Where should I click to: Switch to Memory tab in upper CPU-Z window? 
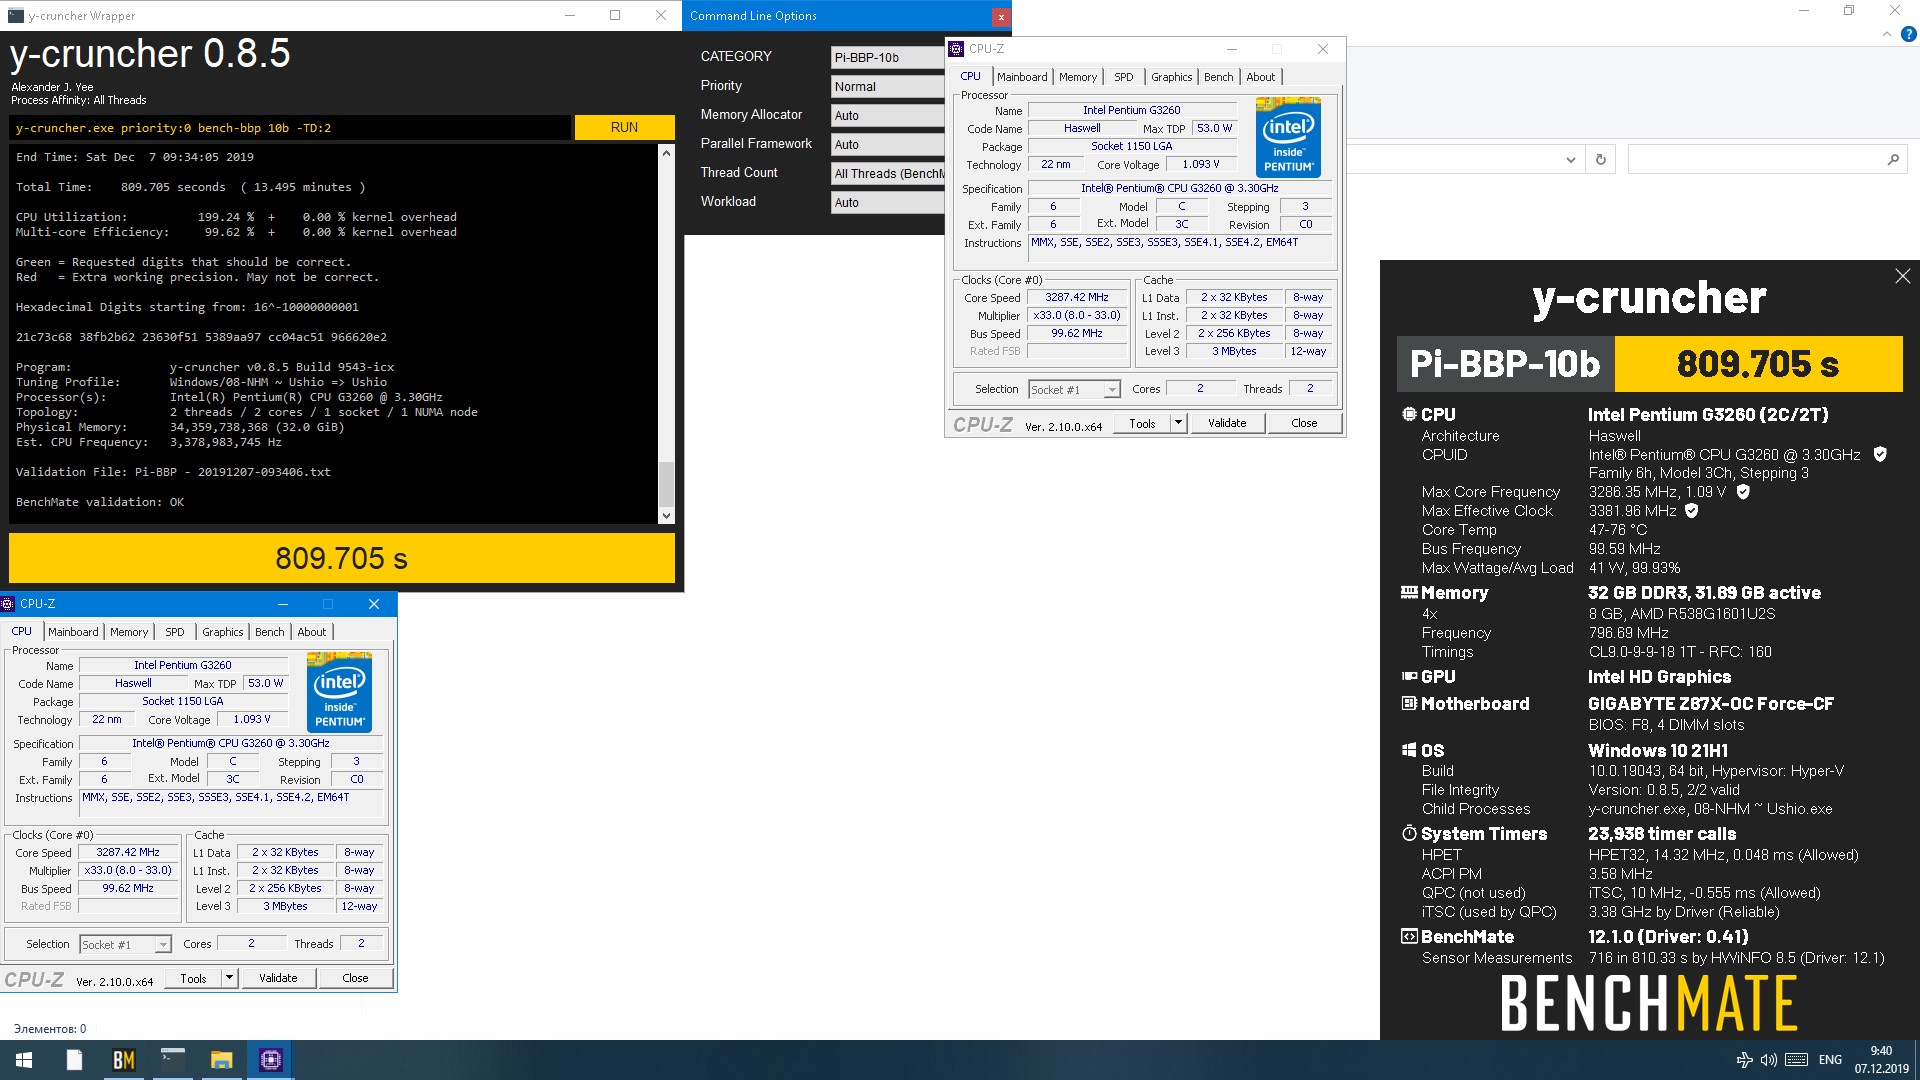coord(1078,77)
